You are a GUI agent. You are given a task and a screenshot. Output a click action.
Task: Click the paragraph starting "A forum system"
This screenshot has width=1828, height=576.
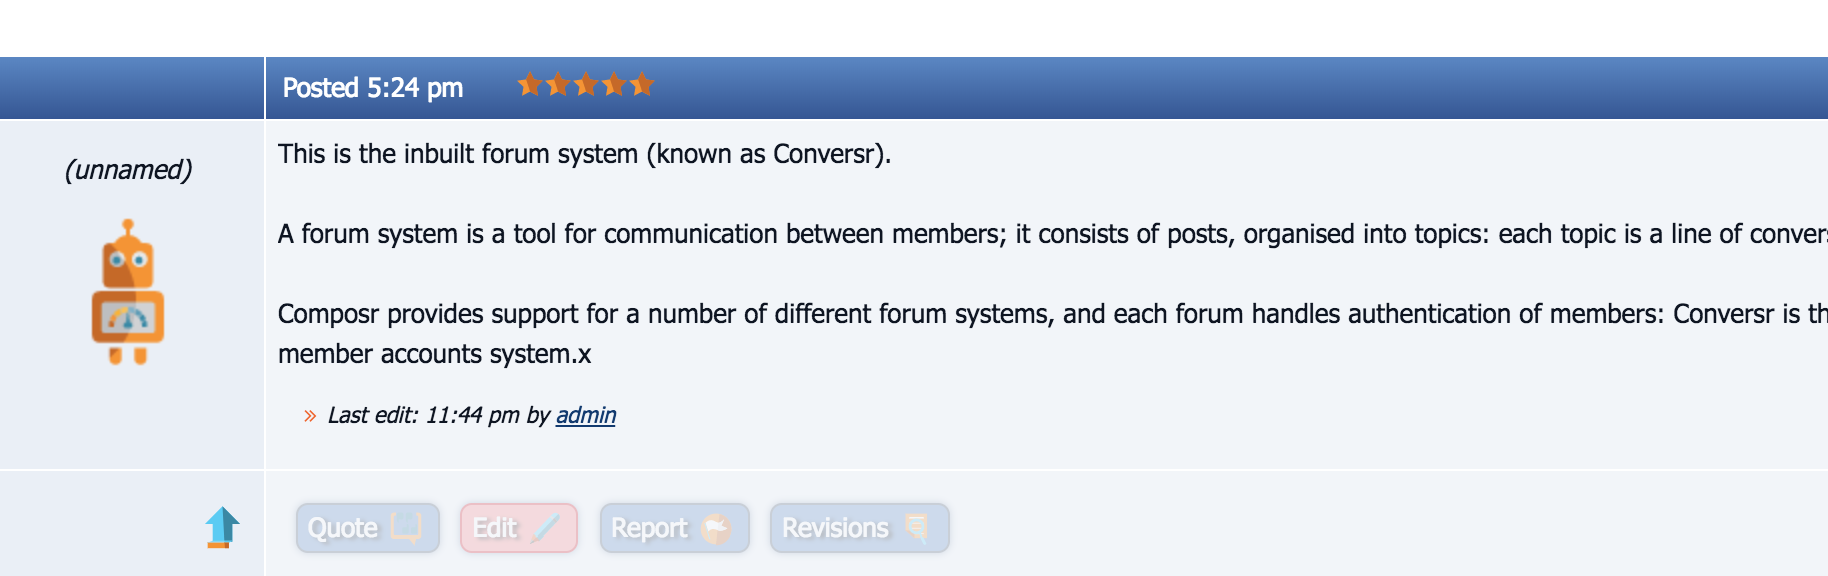coord(900,234)
